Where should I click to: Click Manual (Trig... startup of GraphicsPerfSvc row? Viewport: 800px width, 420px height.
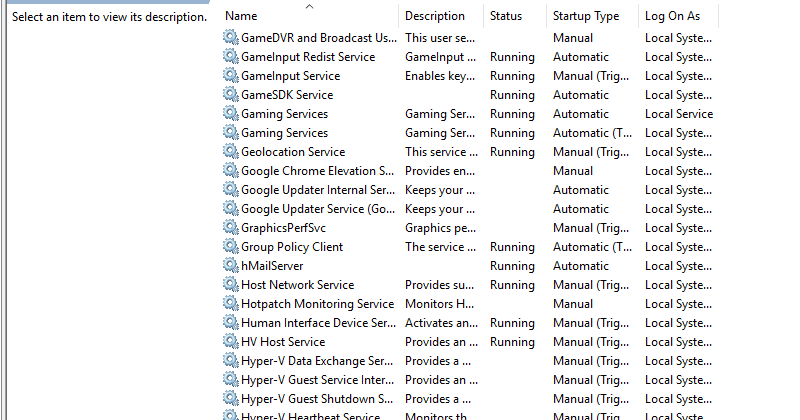click(591, 228)
